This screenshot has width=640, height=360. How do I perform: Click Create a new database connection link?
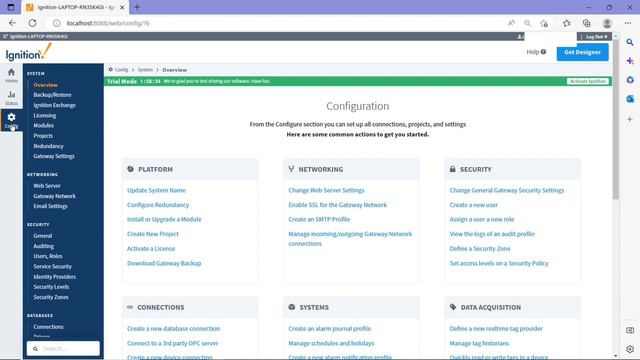pyautogui.click(x=173, y=329)
